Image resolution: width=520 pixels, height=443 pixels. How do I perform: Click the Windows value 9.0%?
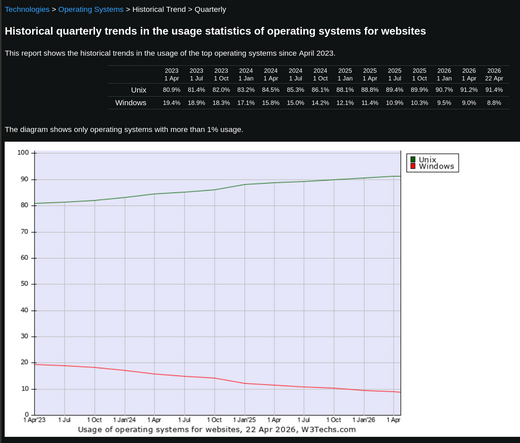tap(469, 103)
